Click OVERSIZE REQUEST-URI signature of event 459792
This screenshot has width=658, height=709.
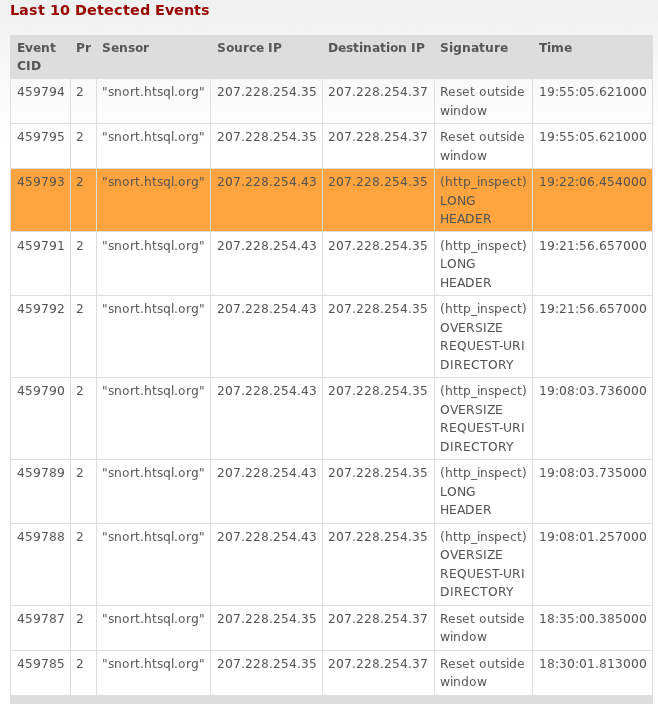[x=483, y=336]
